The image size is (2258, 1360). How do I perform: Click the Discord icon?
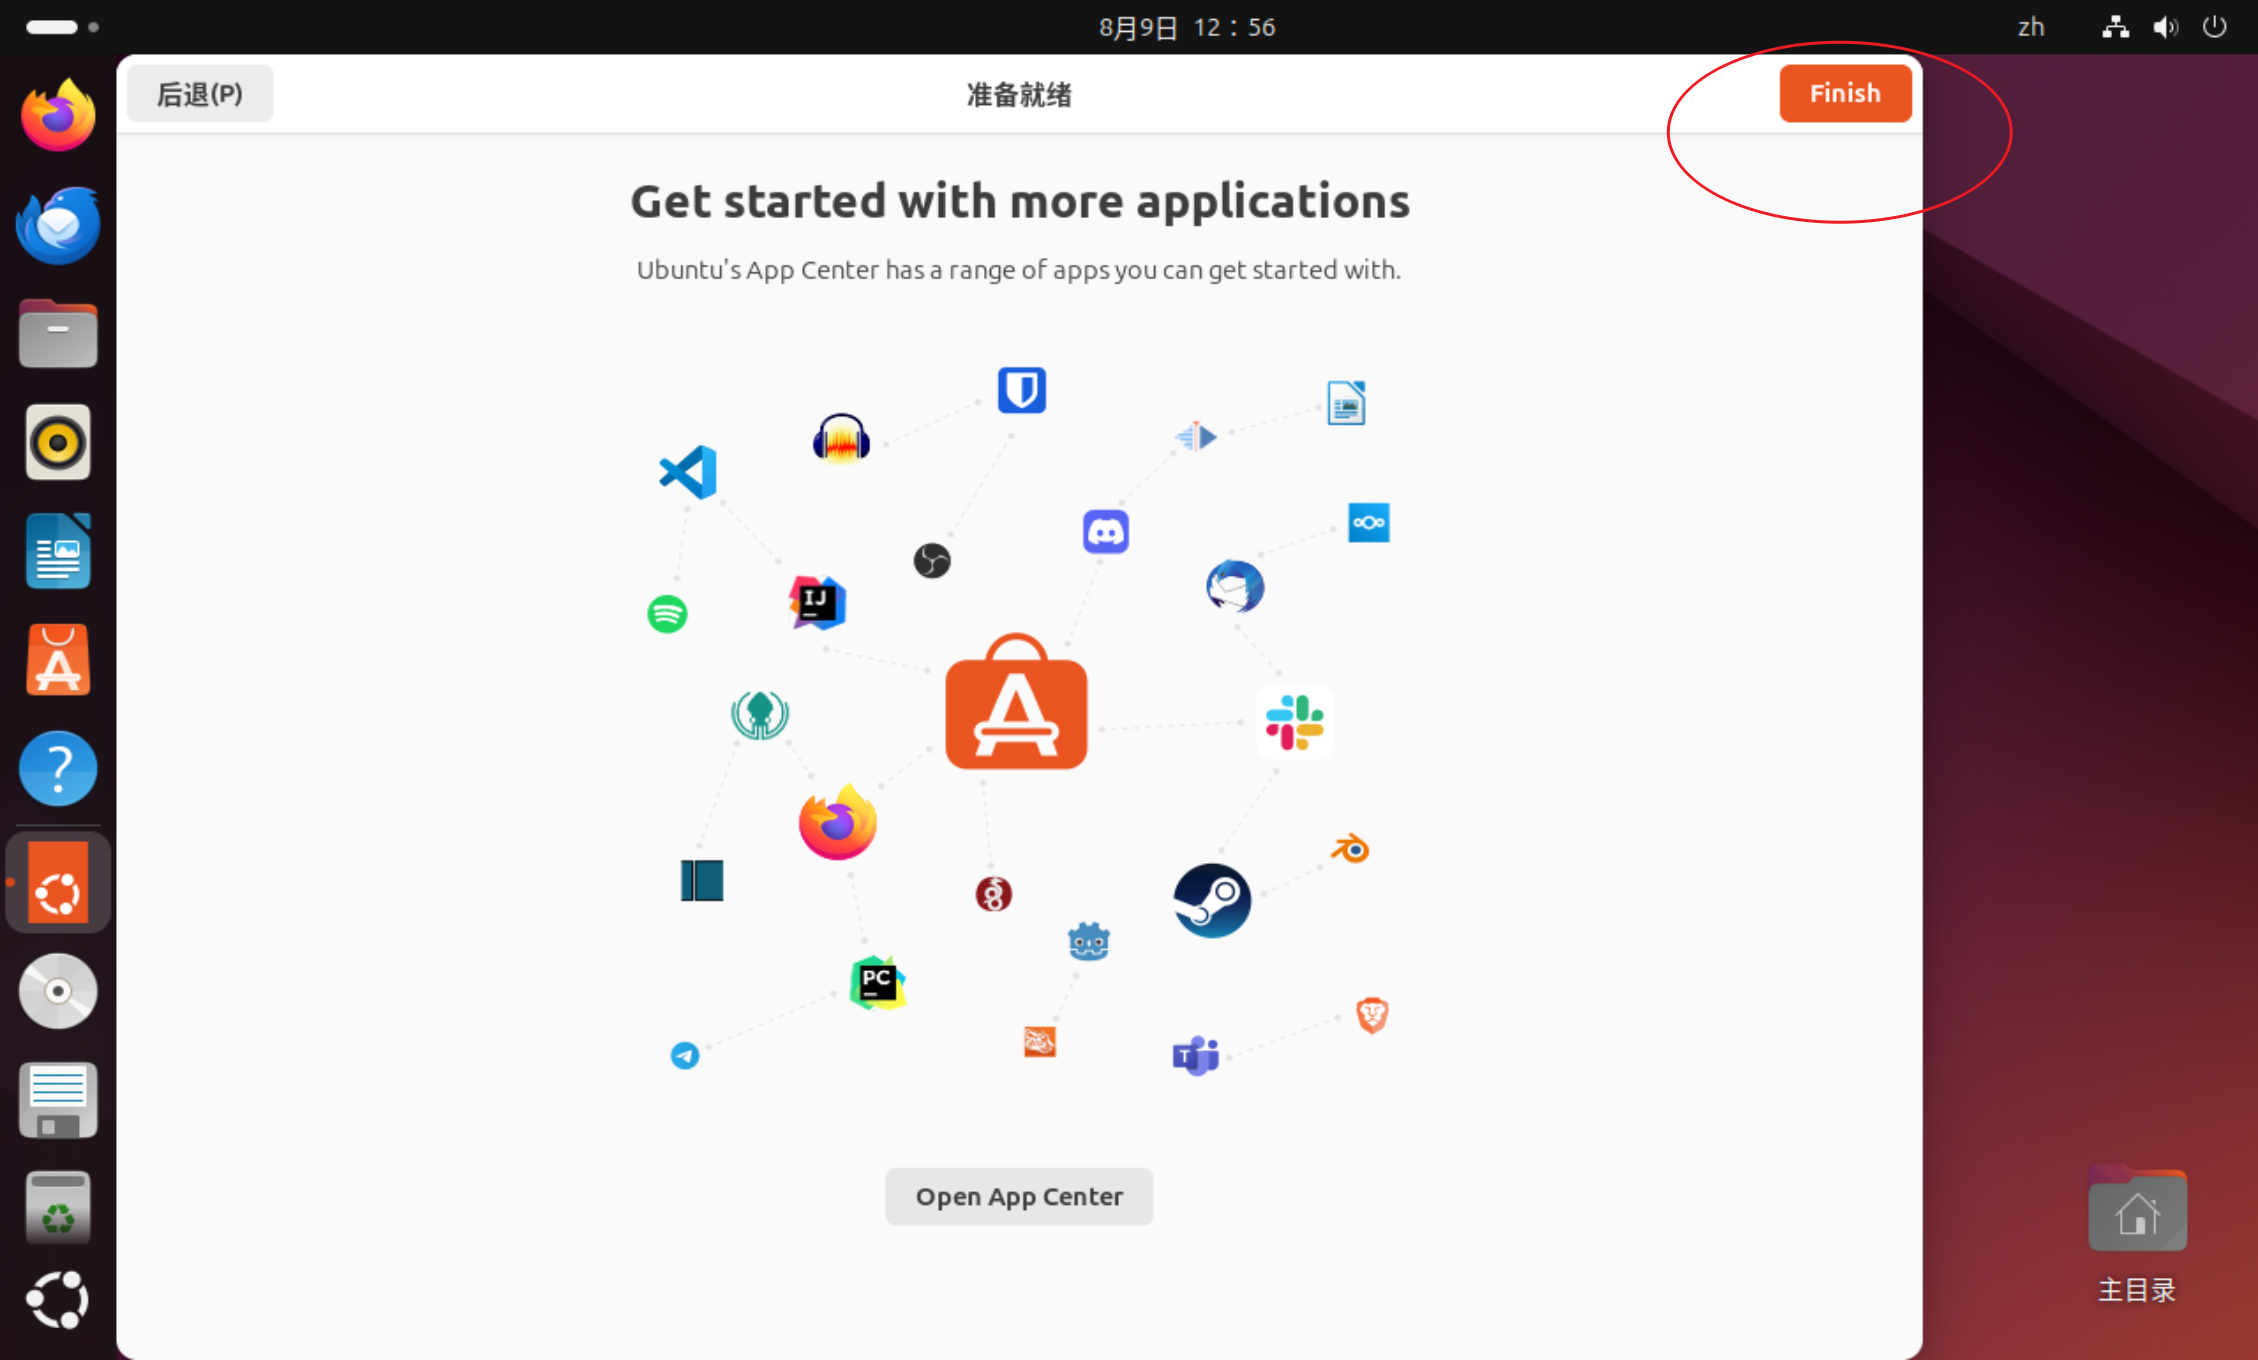pos(1105,531)
